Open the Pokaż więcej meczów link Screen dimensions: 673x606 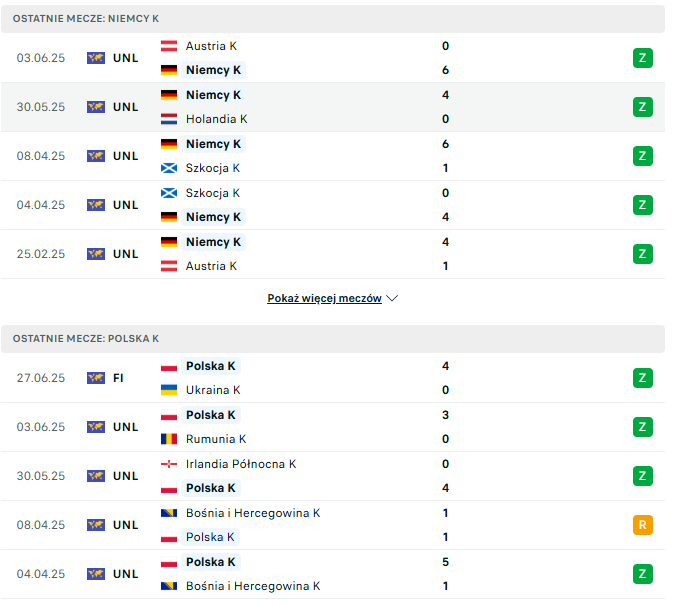[x=324, y=298]
